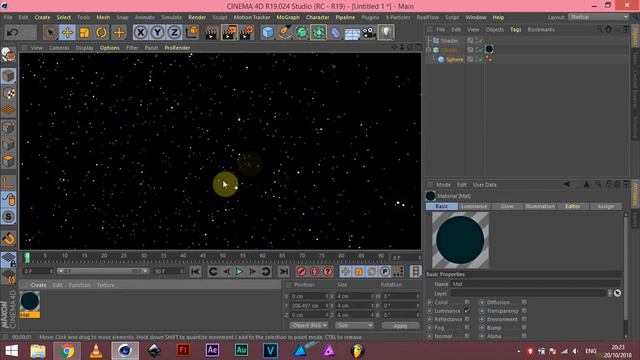Click the recent tools plus icon
The image size is (640, 360).
119,32
